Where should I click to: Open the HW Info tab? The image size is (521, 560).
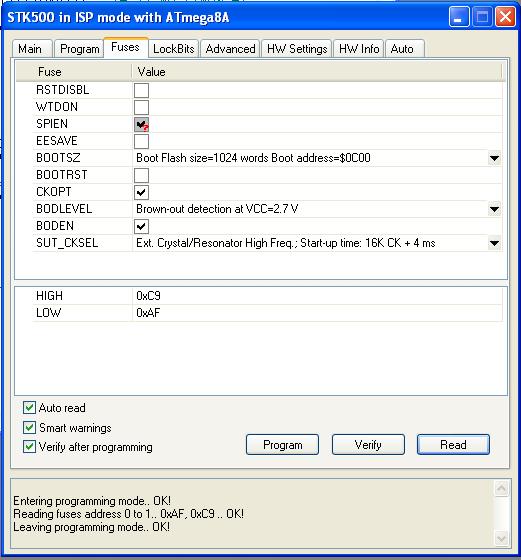[x=359, y=49]
